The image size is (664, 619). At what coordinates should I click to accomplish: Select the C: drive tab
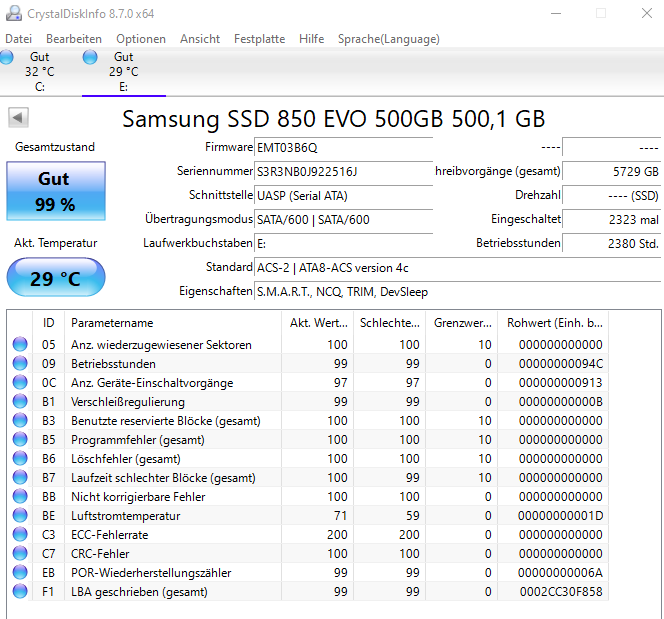39,72
